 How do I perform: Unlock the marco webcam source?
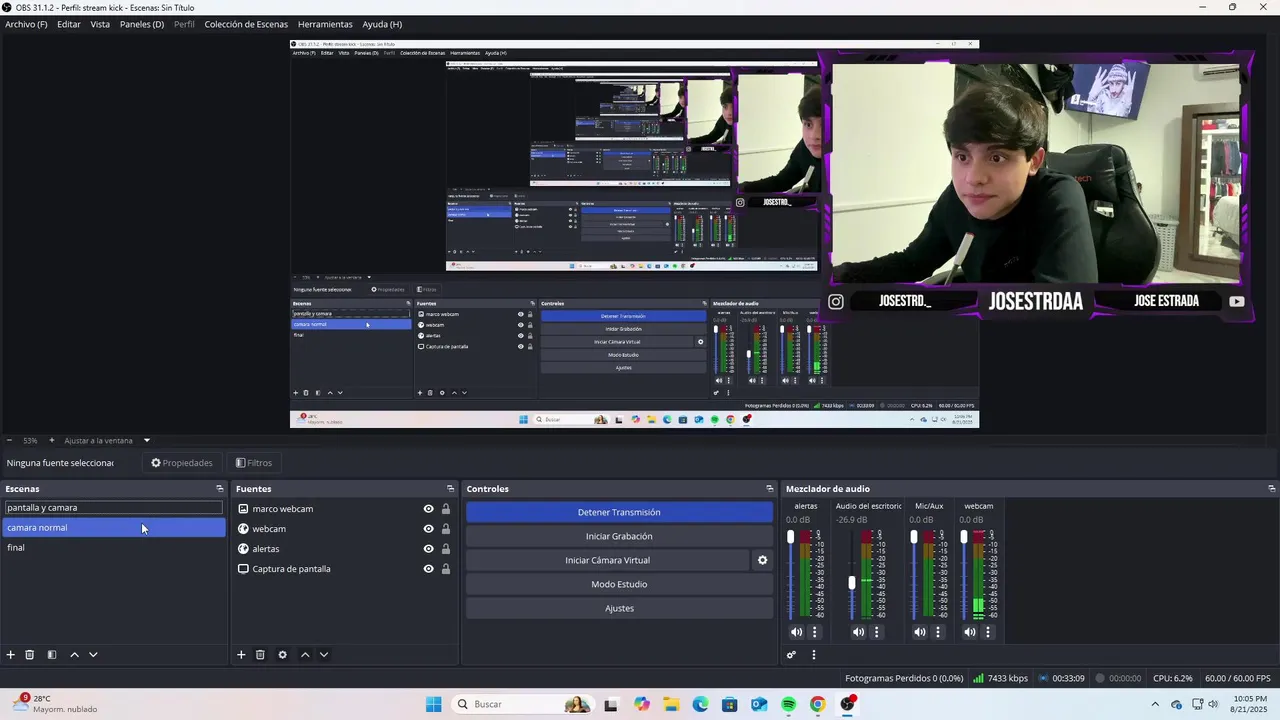446,509
